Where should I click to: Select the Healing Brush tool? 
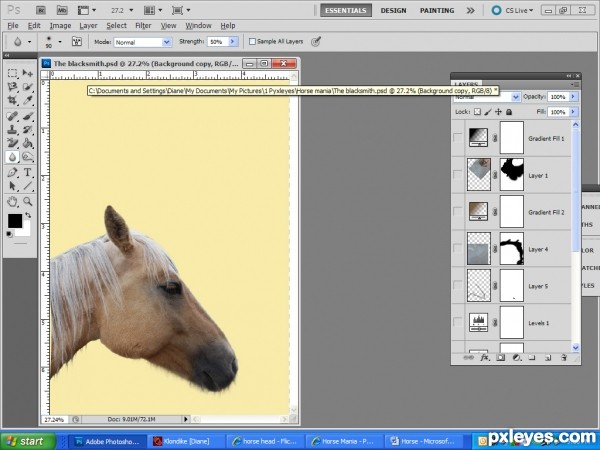pos(12,116)
